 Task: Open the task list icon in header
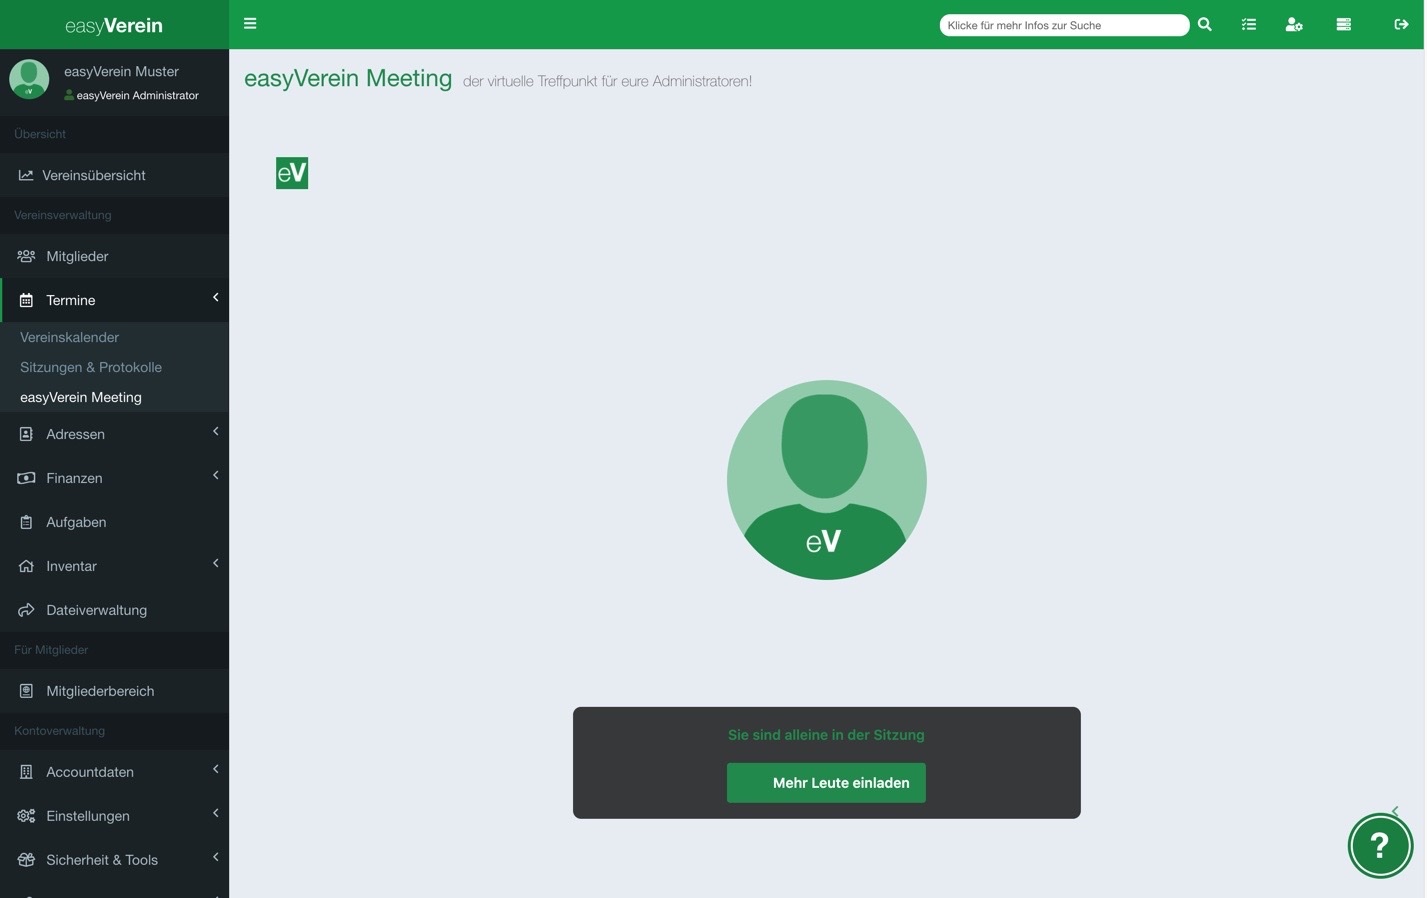click(x=1249, y=25)
